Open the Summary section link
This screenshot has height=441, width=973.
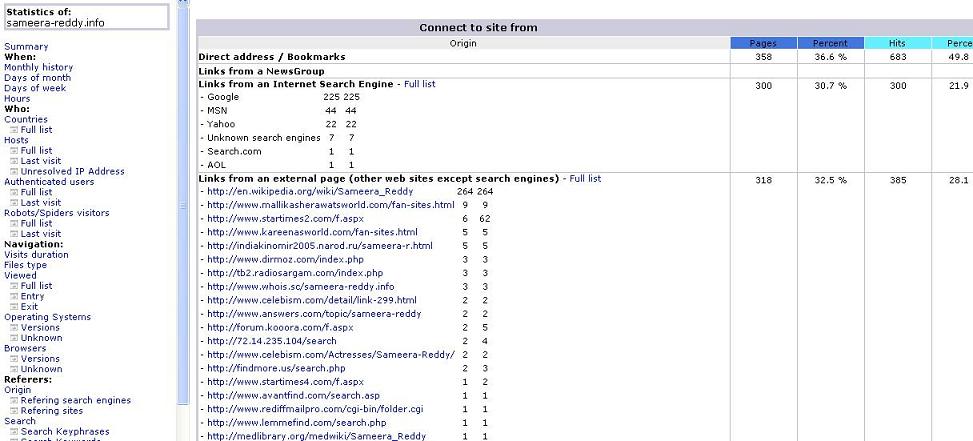(26, 47)
